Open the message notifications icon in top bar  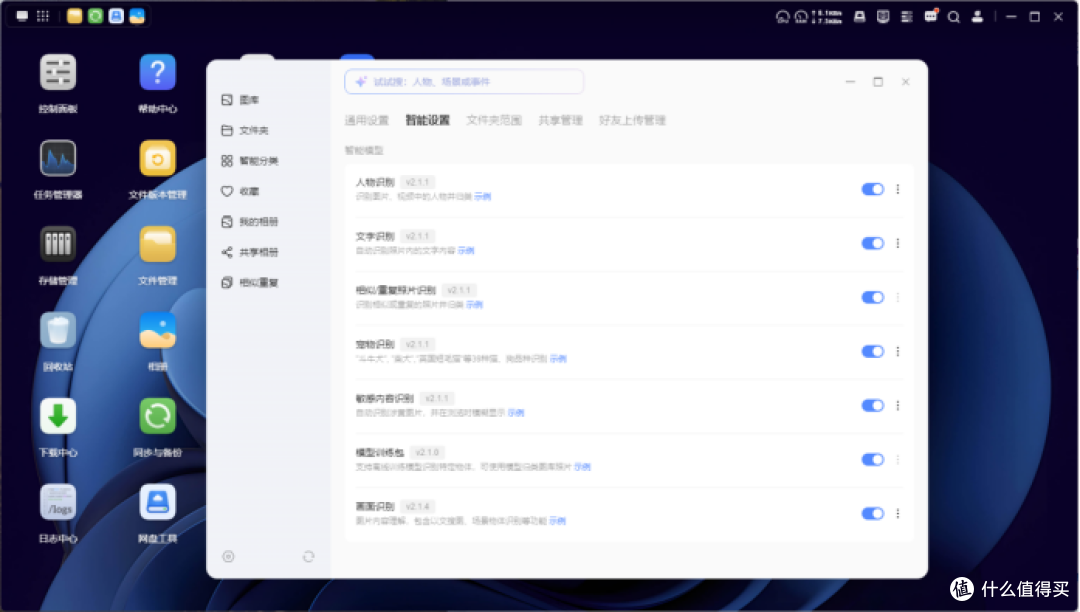click(x=931, y=16)
